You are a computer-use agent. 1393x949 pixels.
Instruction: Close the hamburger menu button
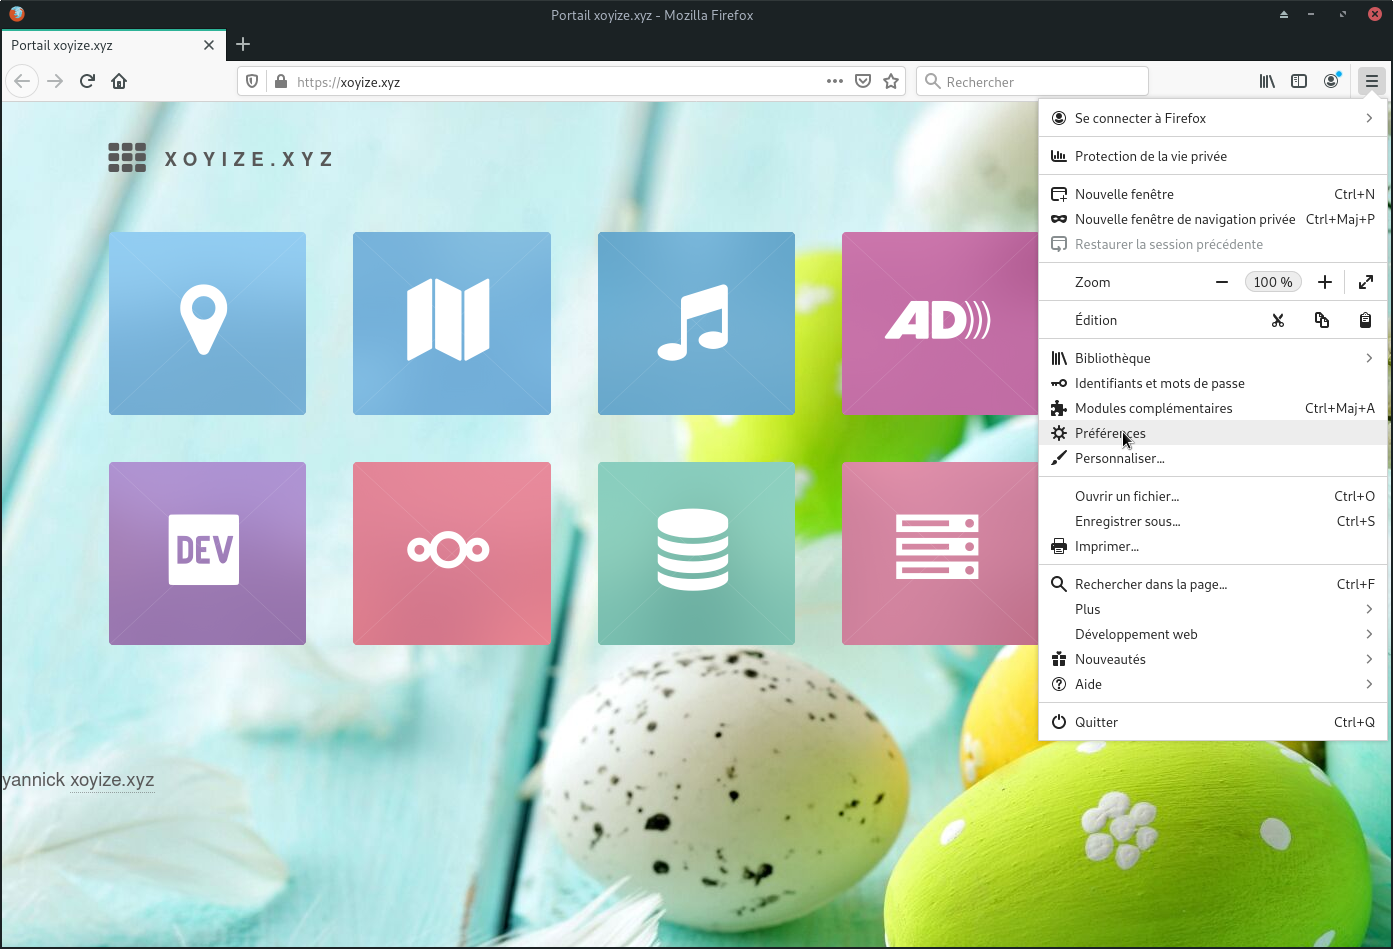point(1371,81)
